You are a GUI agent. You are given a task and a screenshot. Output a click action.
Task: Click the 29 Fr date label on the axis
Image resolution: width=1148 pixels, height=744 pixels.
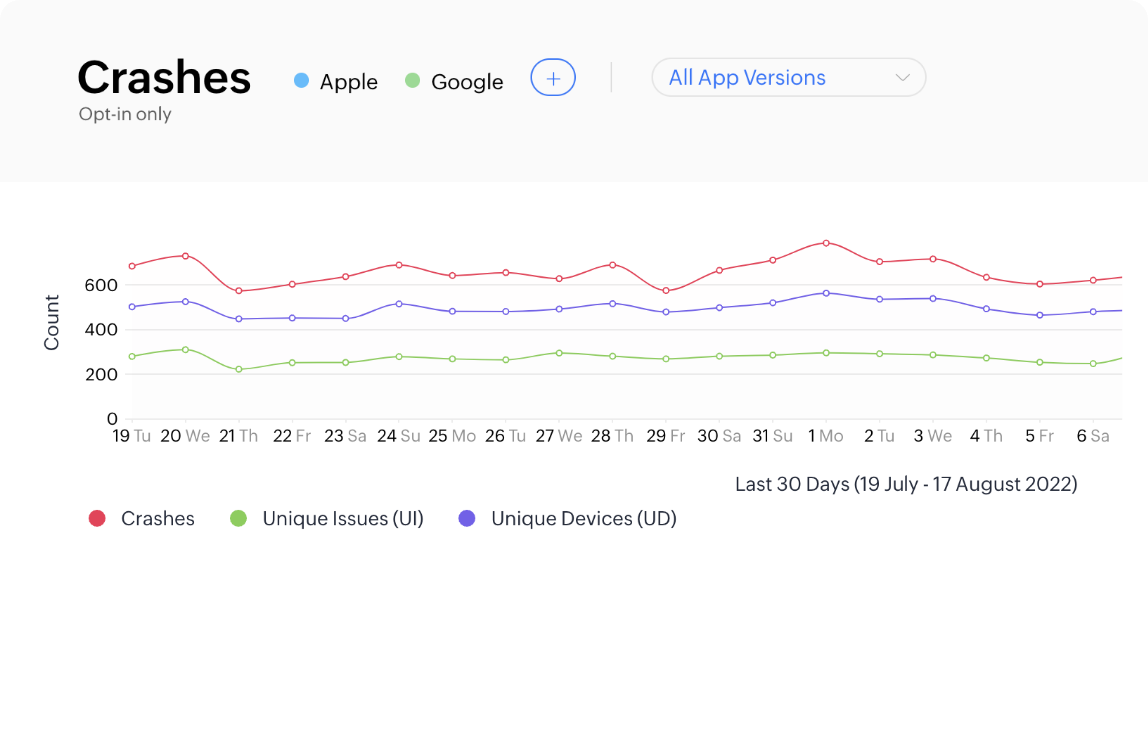663,435
